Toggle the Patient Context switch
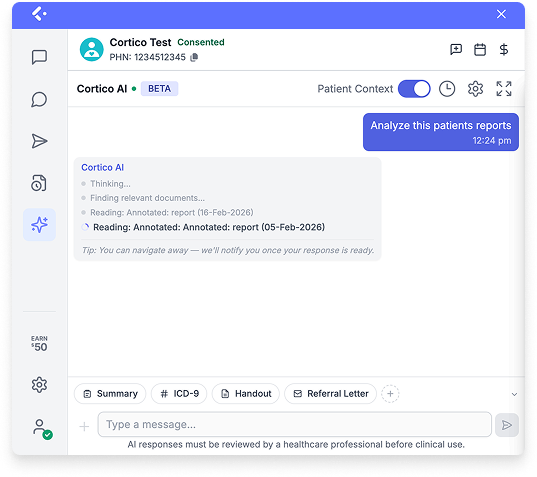537x477 pixels. [x=414, y=89]
